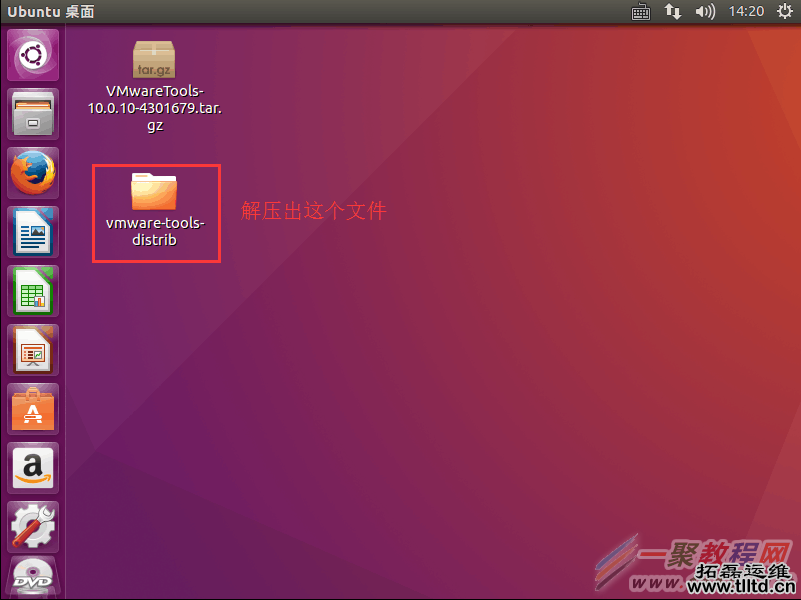Screen dimensions: 801x600
Task: Launch the Amazon app
Action: pyautogui.click(x=32, y=467)
